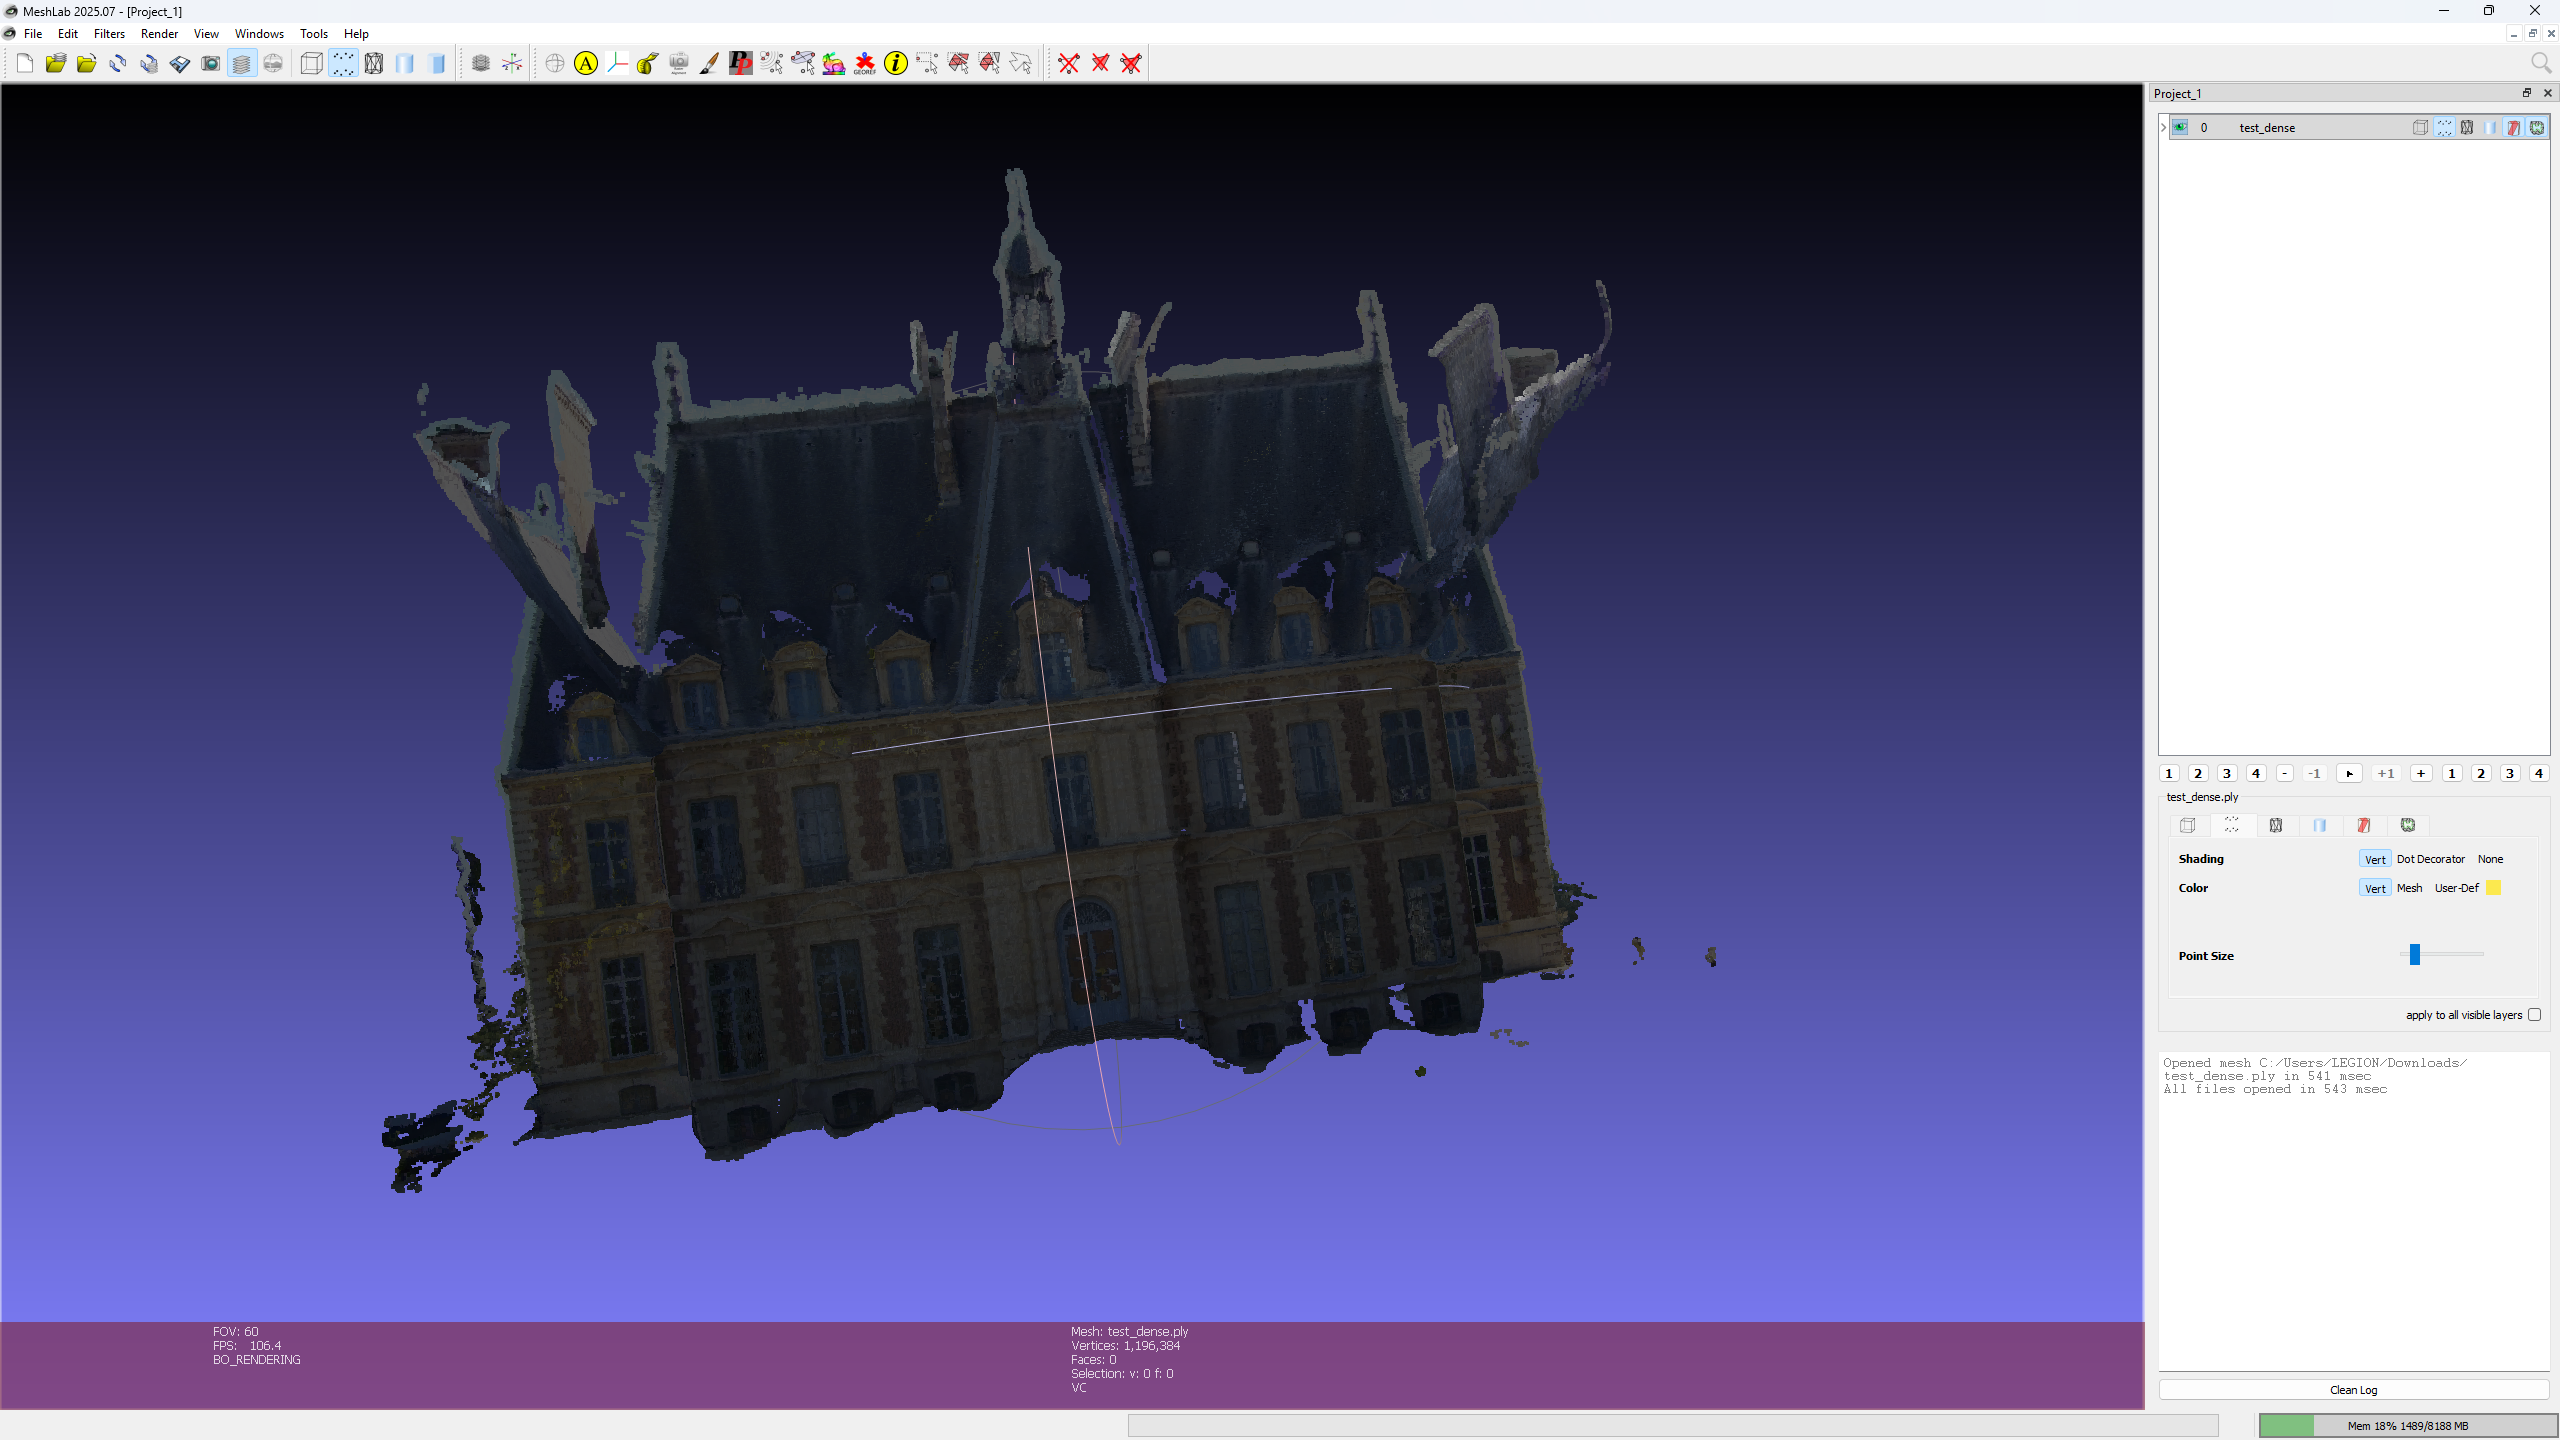2560x1440 pixels.
Task: Open the Render menu
Action: coord(159,33)
